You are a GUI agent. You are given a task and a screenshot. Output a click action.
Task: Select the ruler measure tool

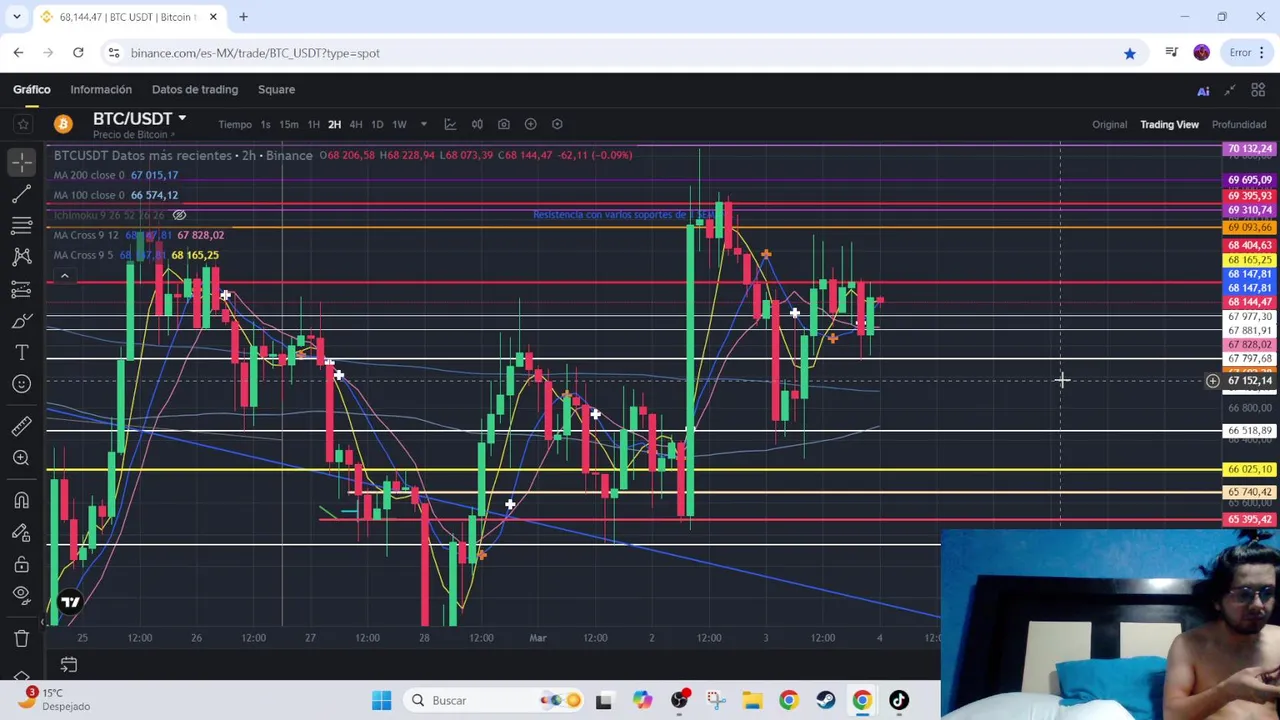click(22, 426)
